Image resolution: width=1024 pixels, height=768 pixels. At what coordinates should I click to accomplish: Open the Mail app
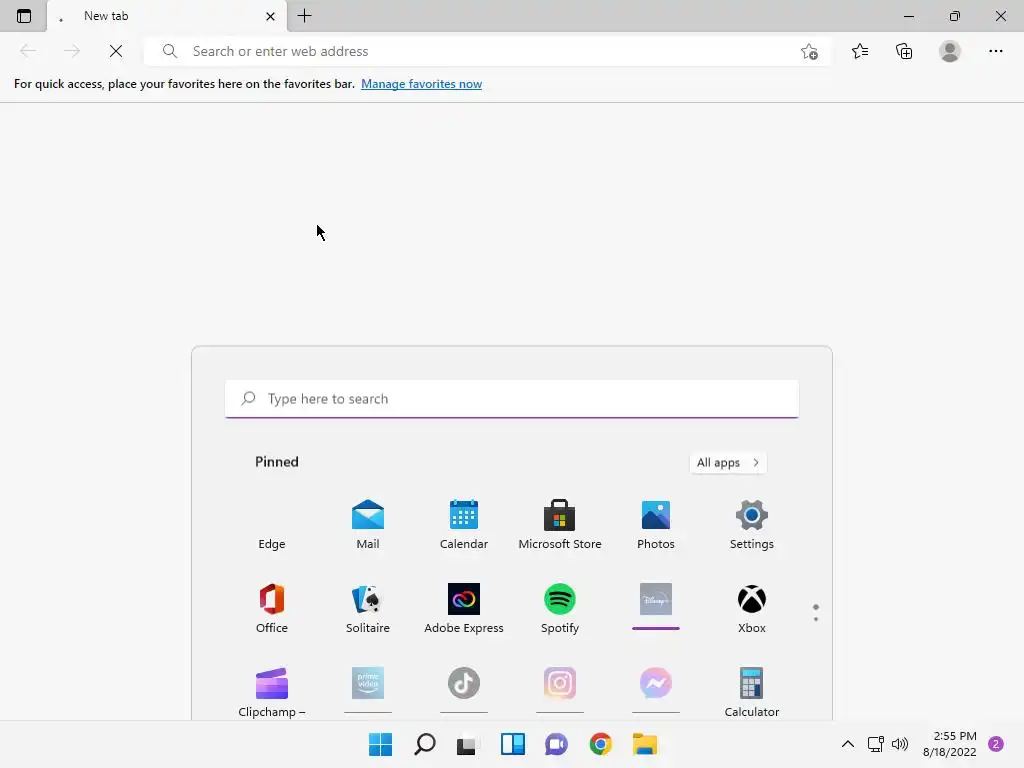coord(368,525)
